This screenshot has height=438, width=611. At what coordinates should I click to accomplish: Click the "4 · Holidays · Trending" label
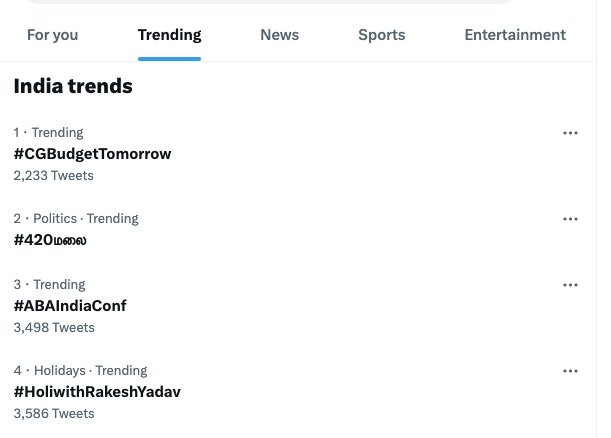coord(80,370)
